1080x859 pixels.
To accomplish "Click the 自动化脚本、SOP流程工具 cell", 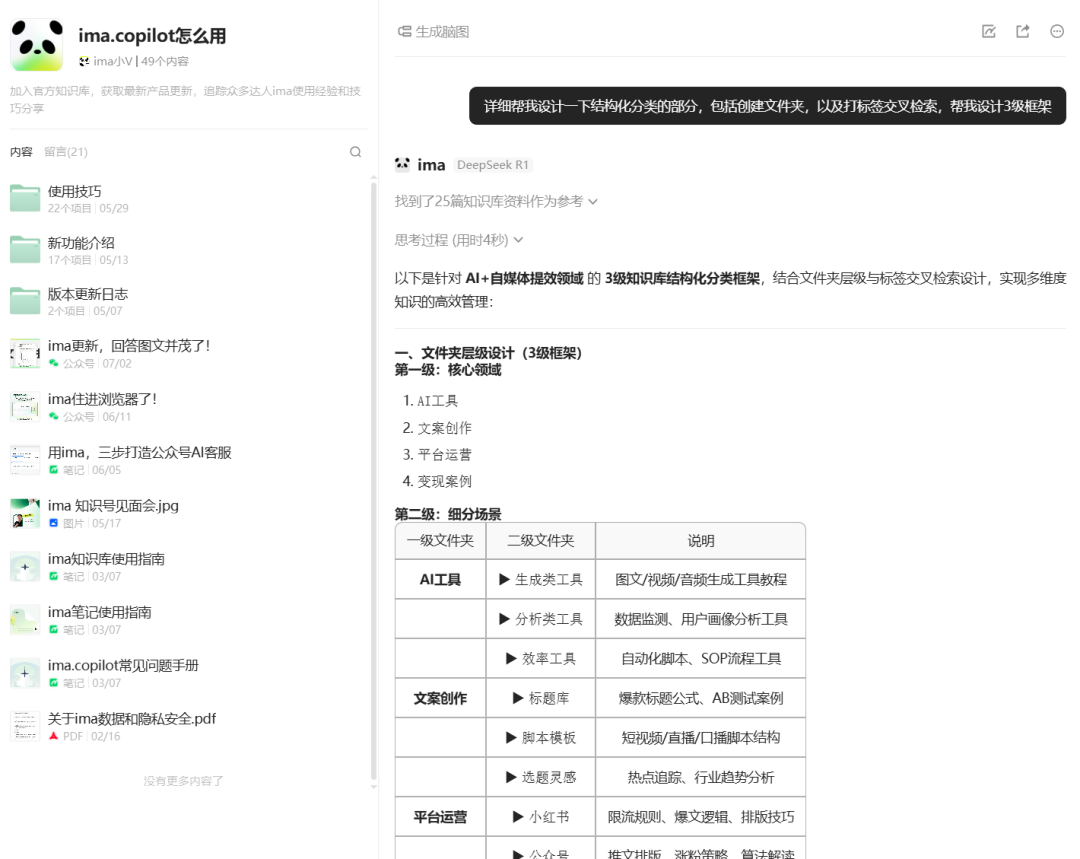I will (700, 659).
